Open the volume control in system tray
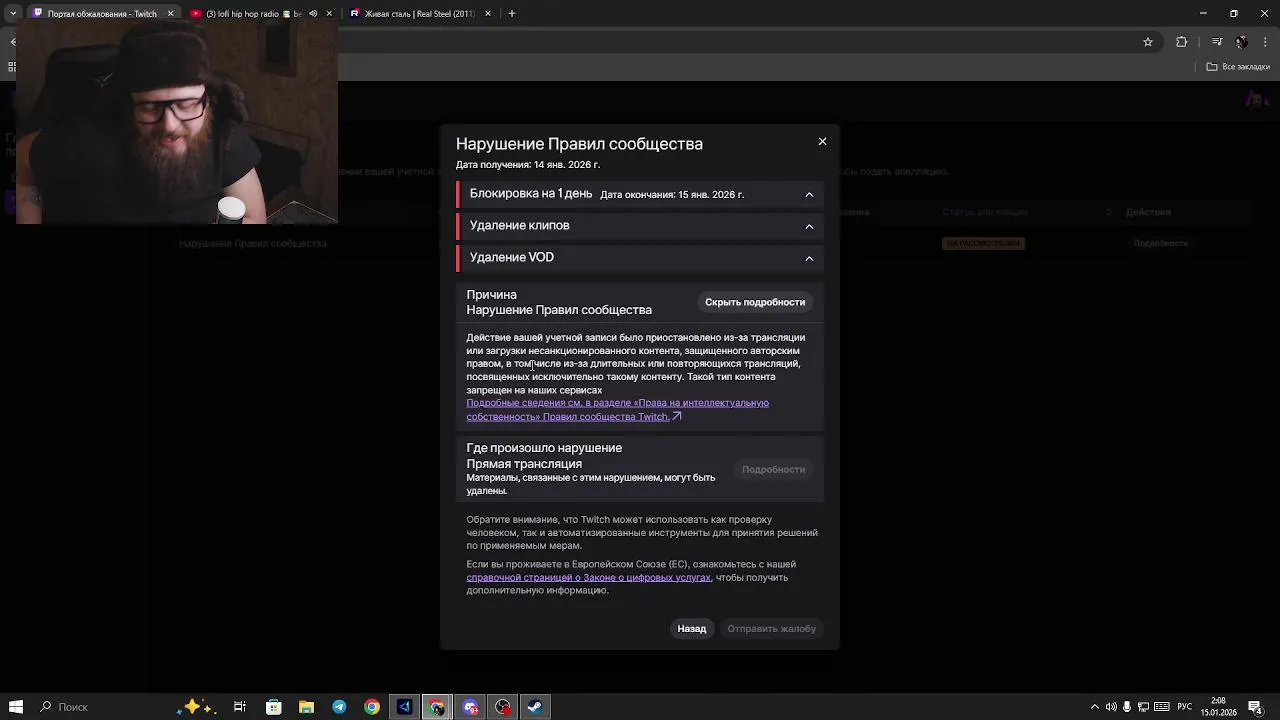Image resolution: width=1280 pixels, height=720 pixels. click(x=1111, y=707)
